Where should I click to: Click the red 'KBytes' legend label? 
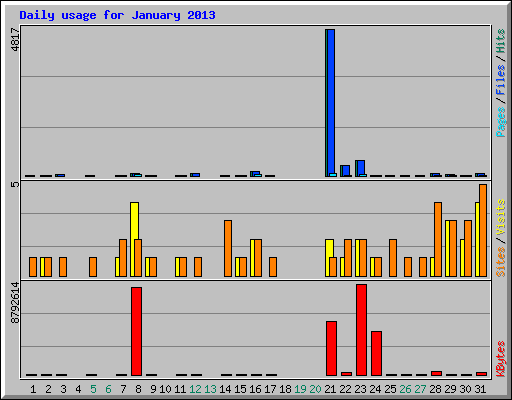[501, 359]
